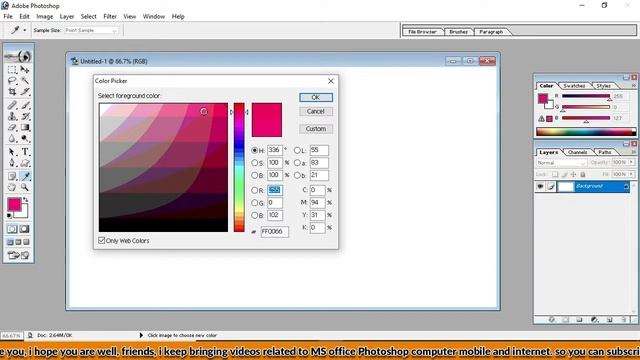
Task: Select the S saturation radio button
Action: point(255,163)
